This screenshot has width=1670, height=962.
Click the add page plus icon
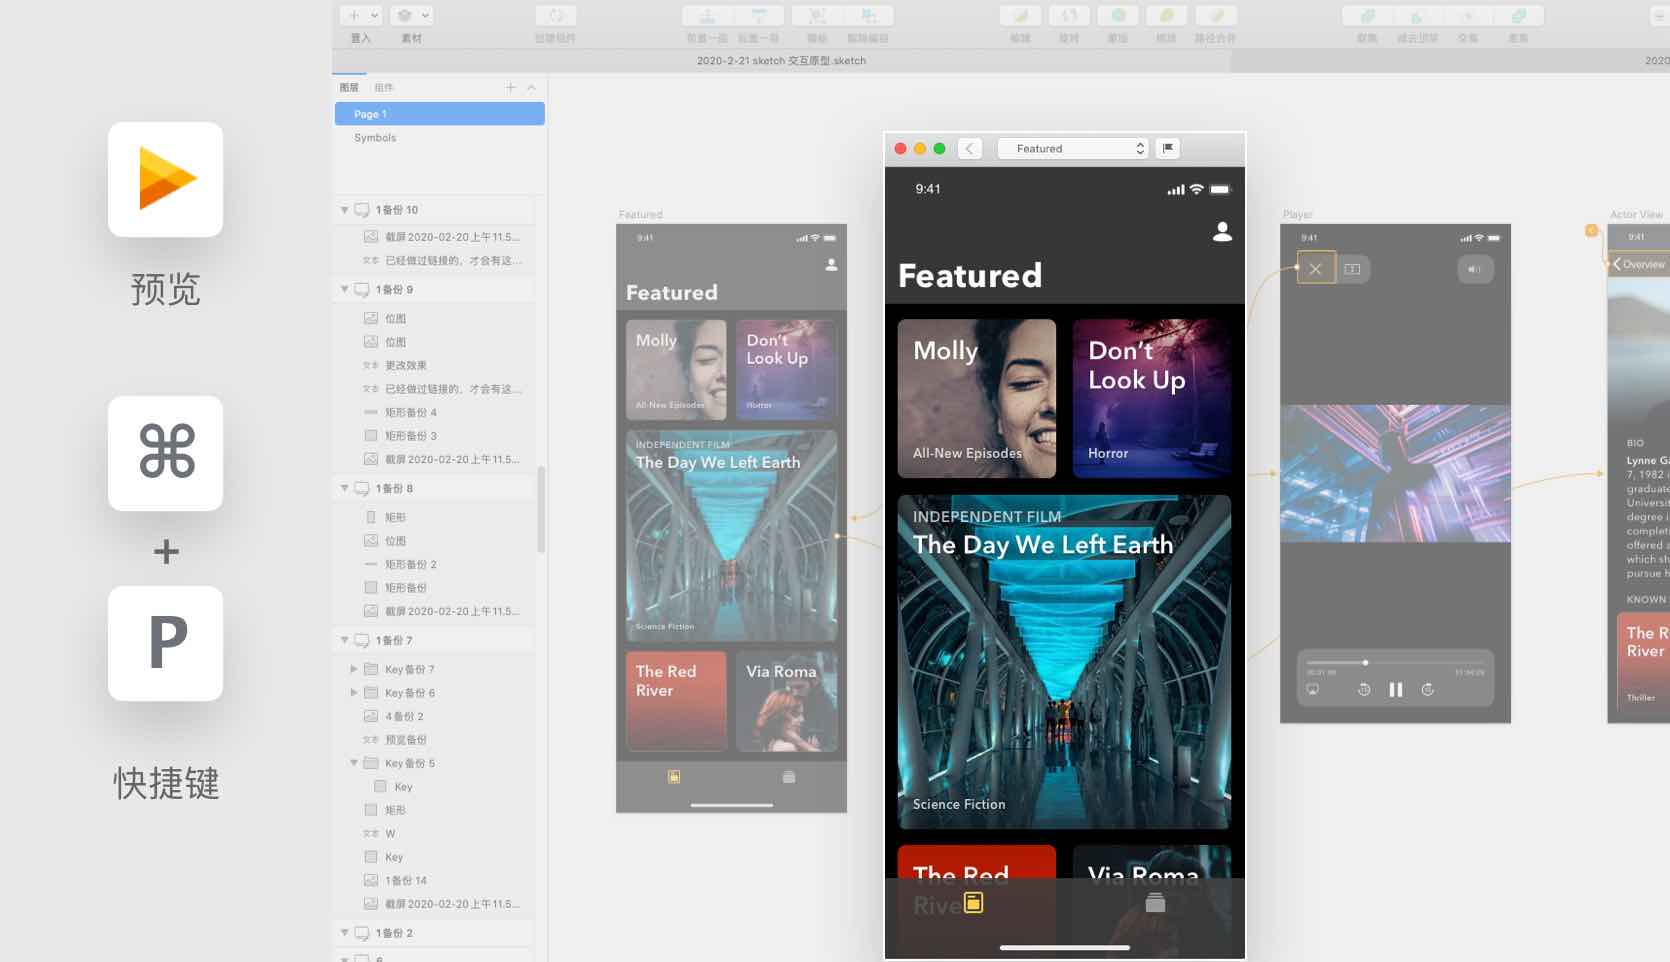pos(510,87)
